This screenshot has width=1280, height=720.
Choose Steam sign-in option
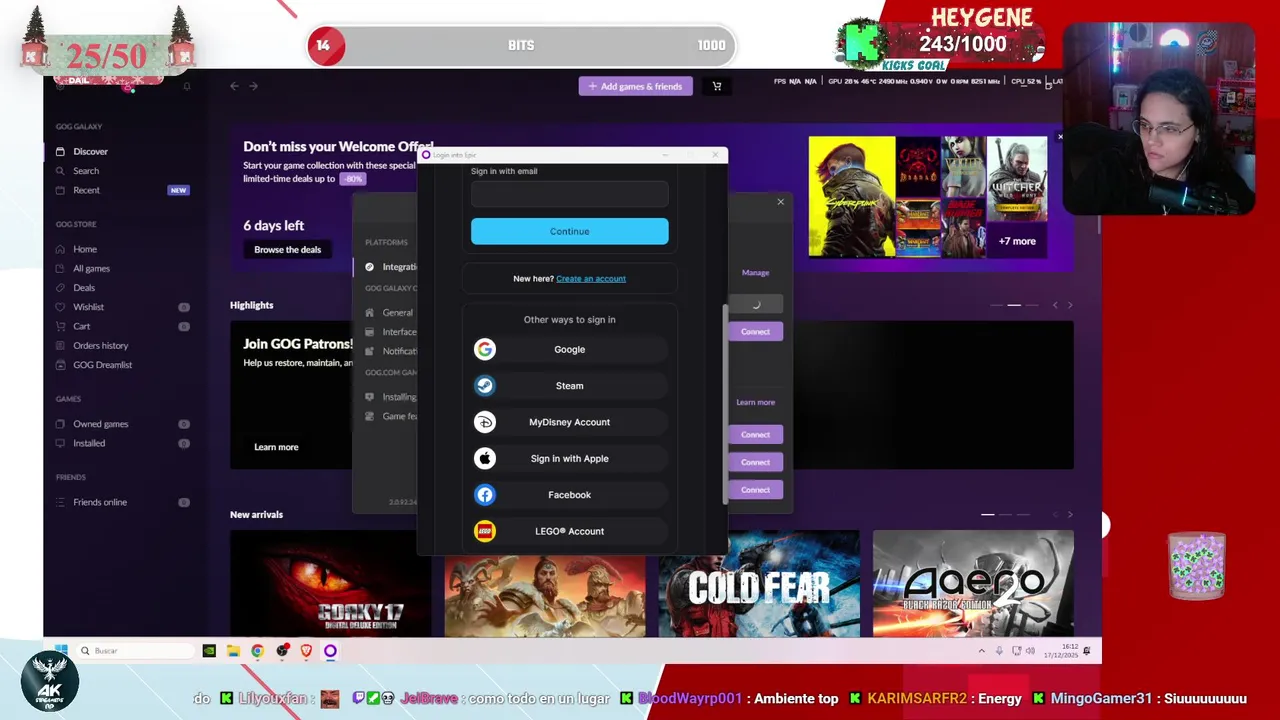[x=569, y=386]
